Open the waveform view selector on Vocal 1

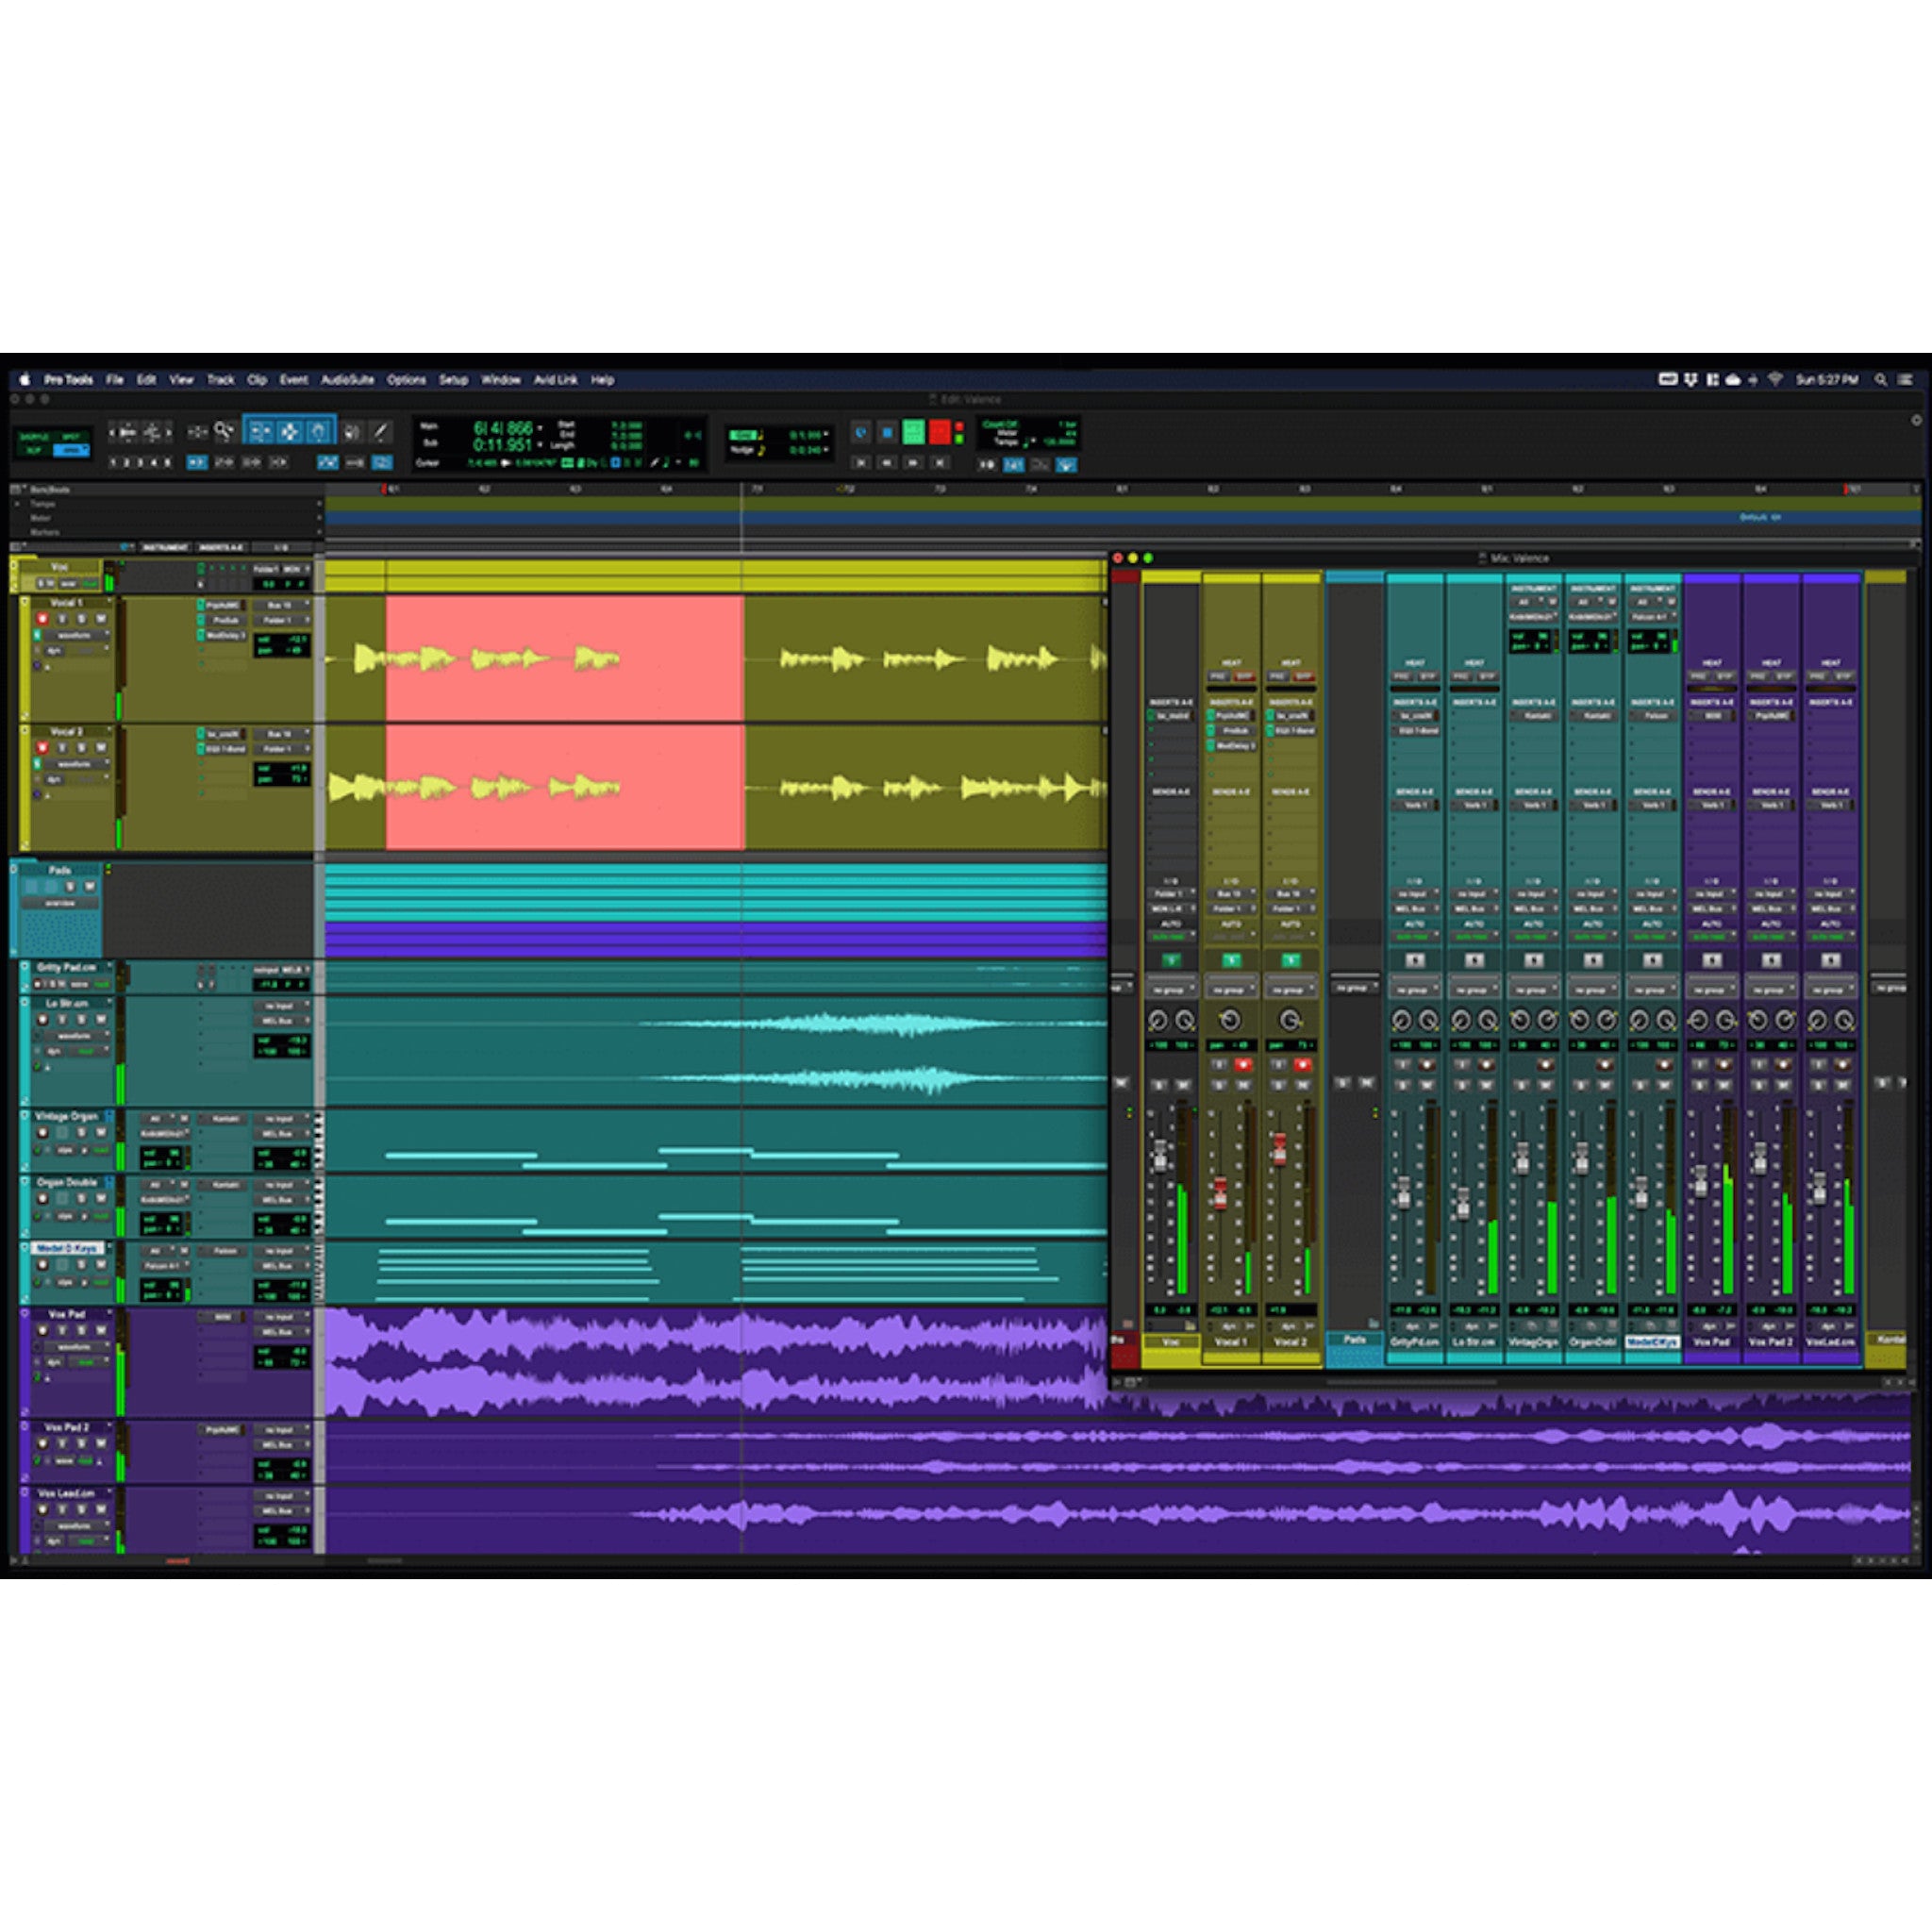coord(76,636)
